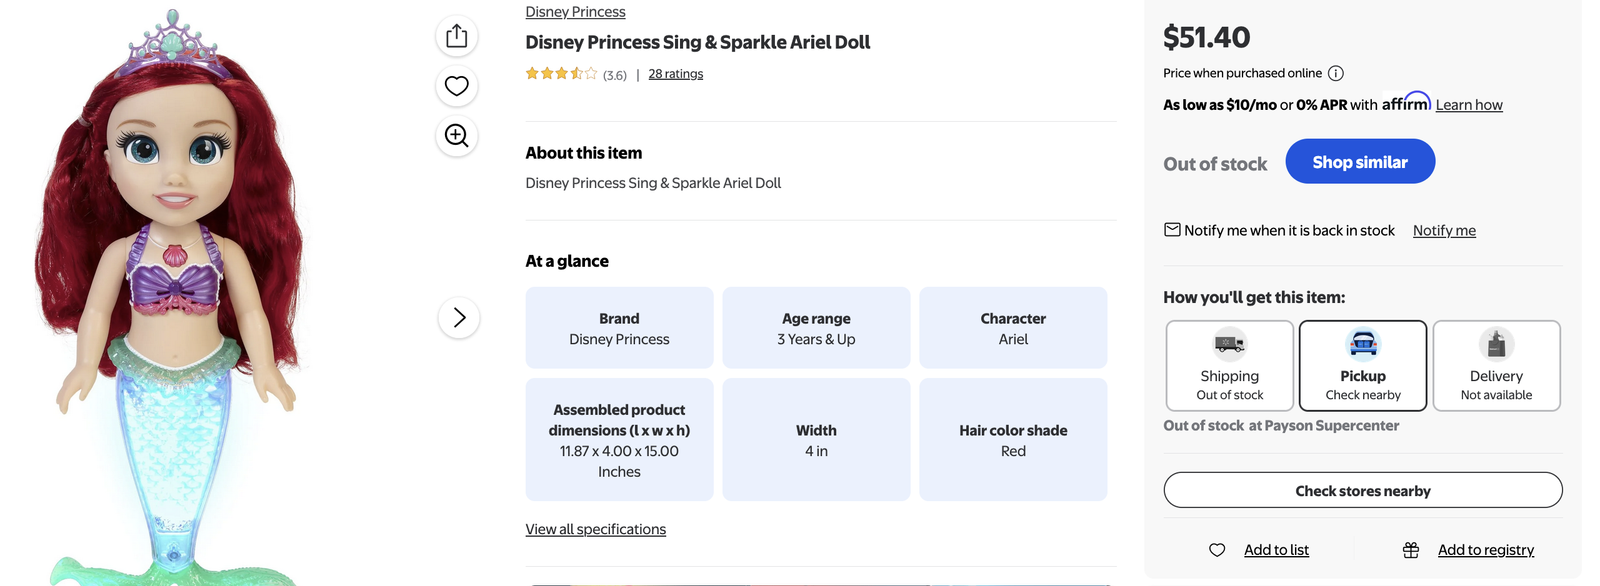This screenshot has width=1600, height=586.
Task: Click the Notify me link
Action: click(x=1444, y=231)
